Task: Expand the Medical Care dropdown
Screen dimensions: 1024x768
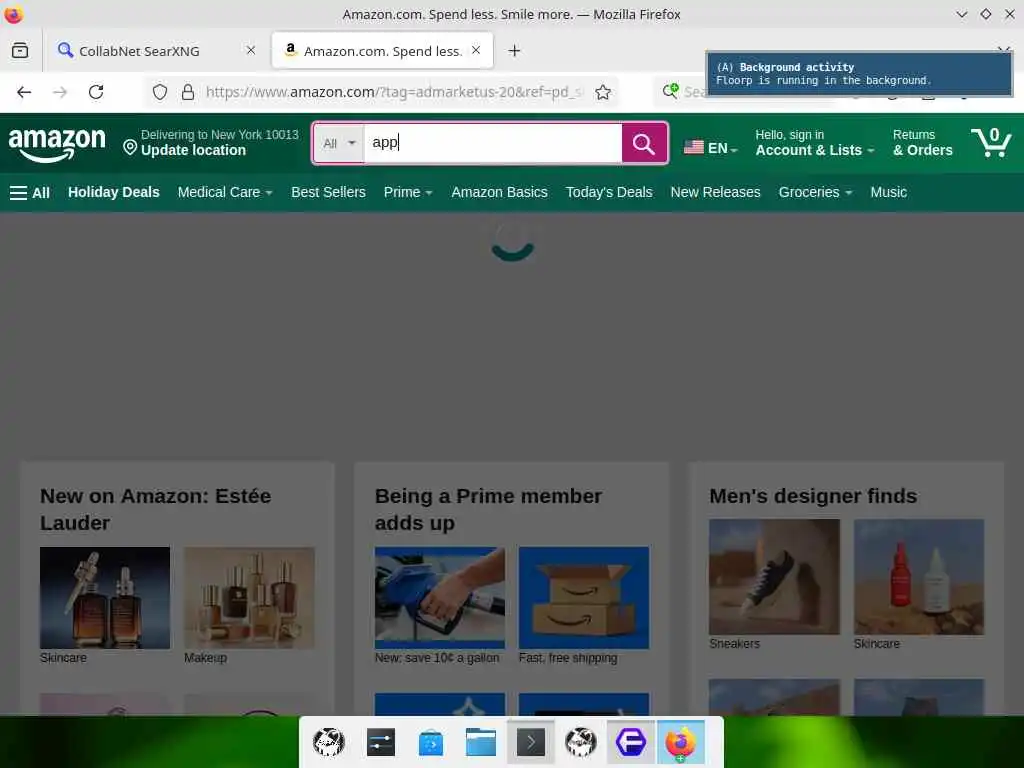Action: pos(225,193)
